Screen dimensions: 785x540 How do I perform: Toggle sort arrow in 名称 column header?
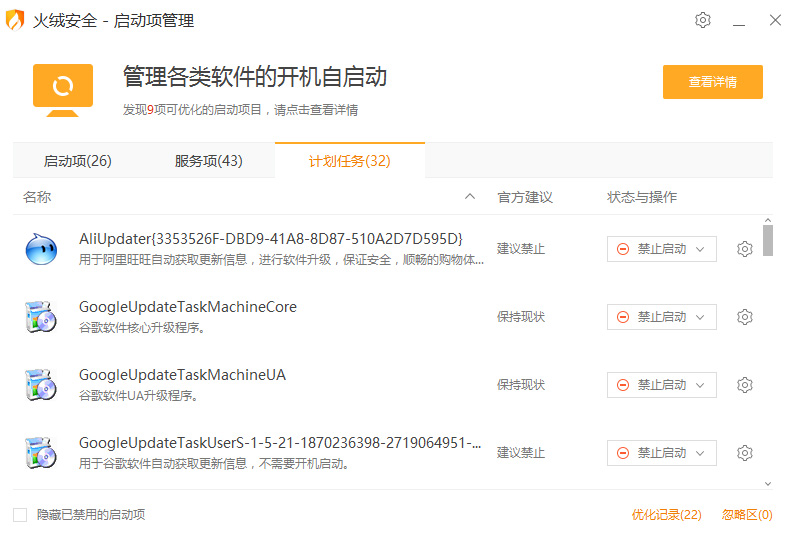[470, 197]
